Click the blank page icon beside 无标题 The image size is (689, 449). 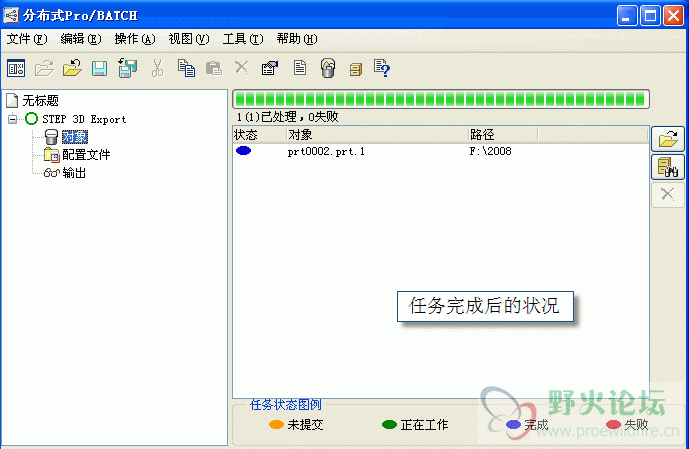tap(12, 101)
